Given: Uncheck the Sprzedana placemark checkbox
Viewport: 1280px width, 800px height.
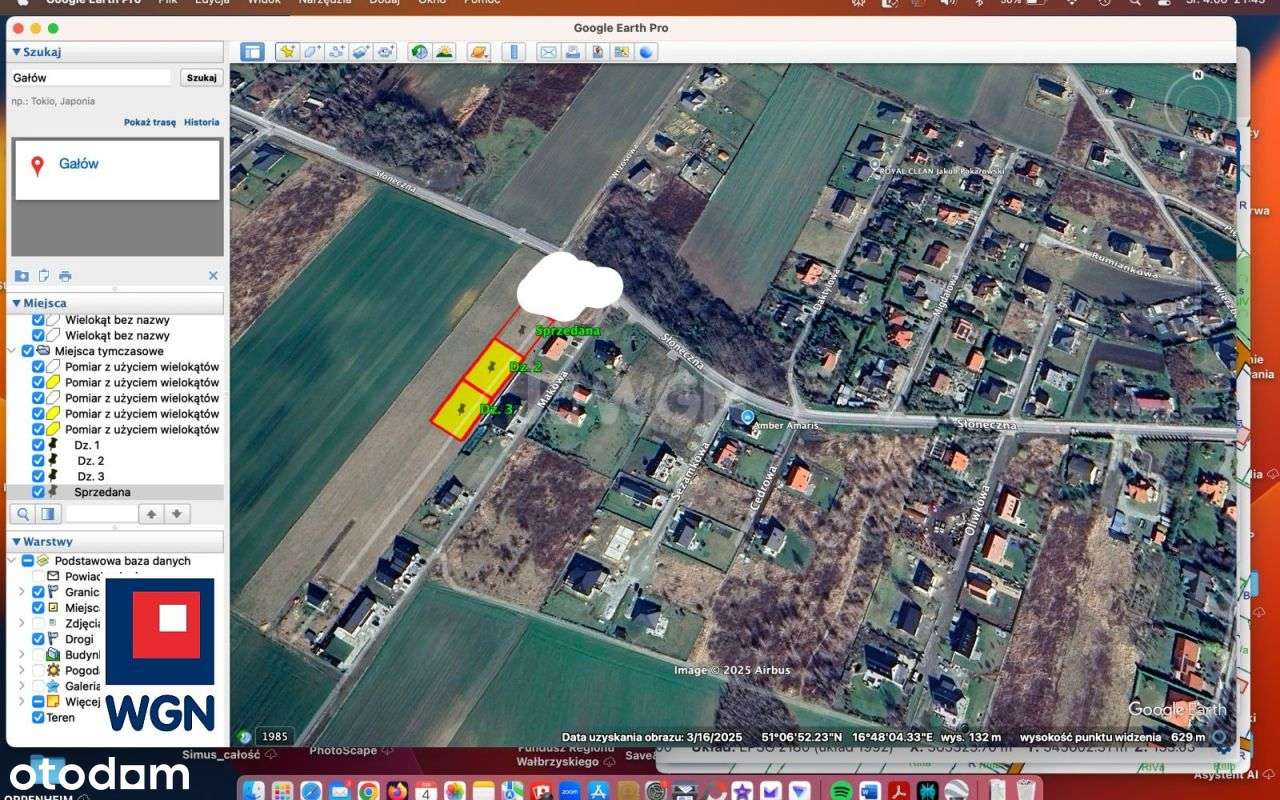Looking at the screenshot, I should [38, 492].
